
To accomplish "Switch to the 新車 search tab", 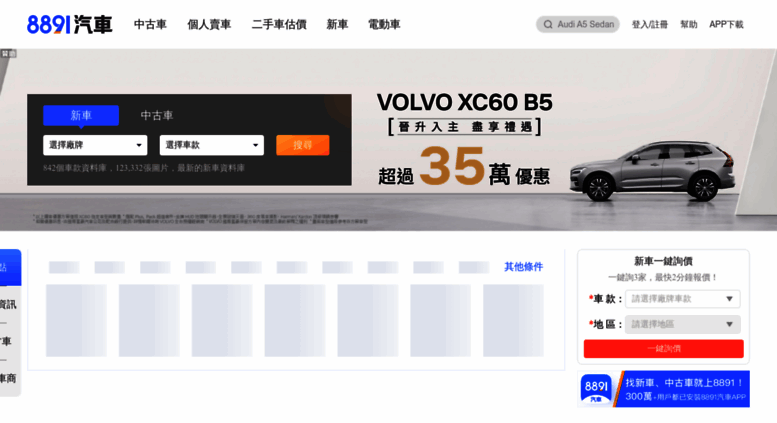I will [81, 115].
